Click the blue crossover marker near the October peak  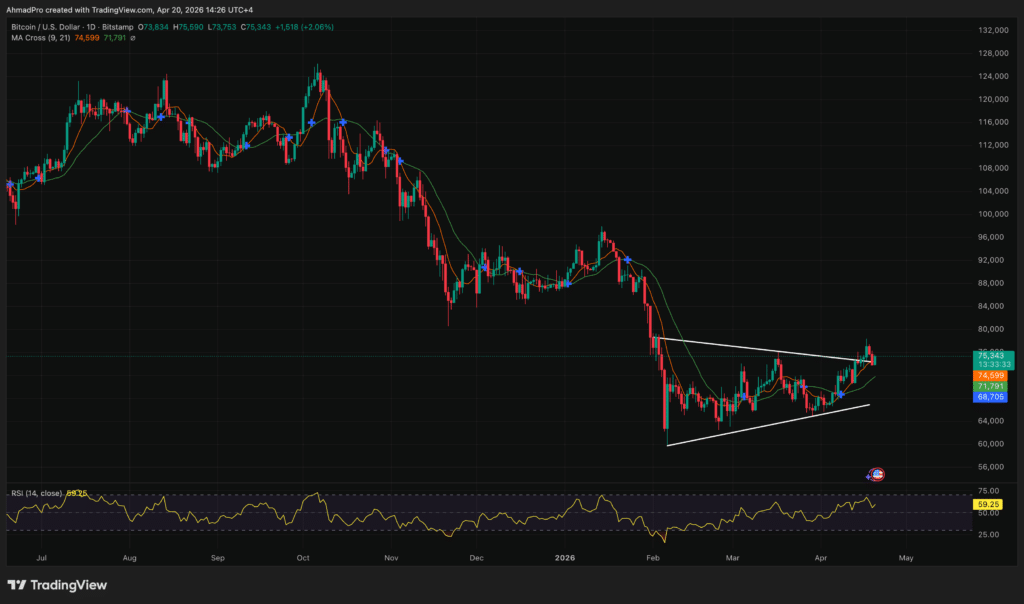tap(313, 122)
